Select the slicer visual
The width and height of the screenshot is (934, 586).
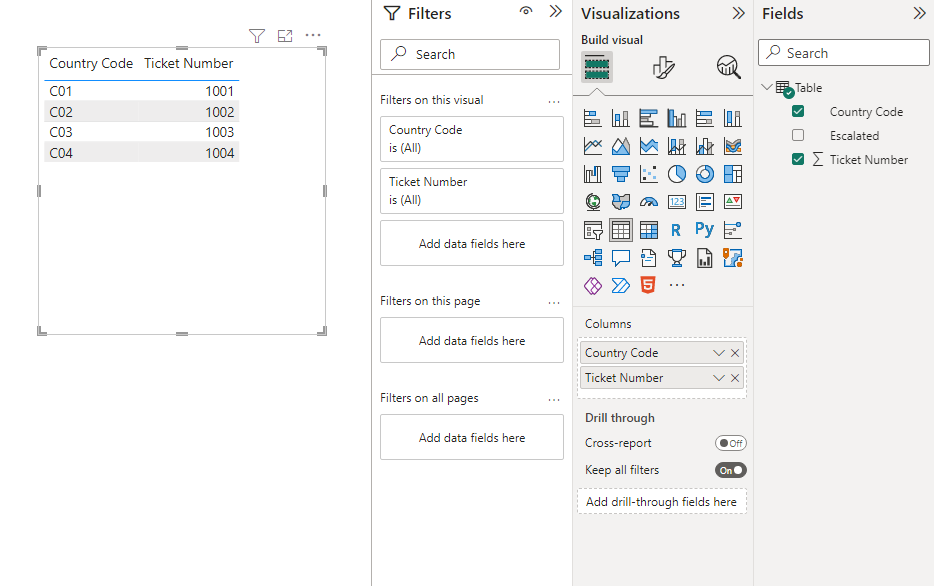[x=593, y=230]
